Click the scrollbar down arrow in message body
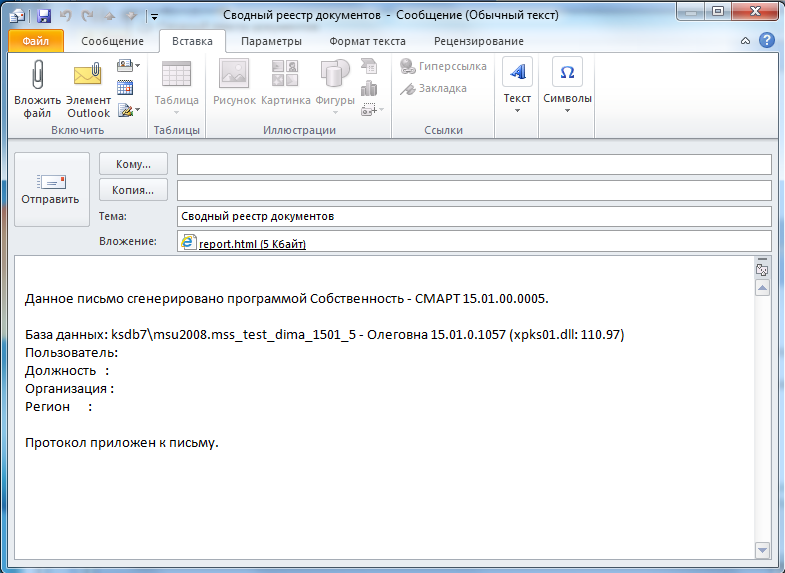This screenshot has height=573, width=785. click(762, 550)
